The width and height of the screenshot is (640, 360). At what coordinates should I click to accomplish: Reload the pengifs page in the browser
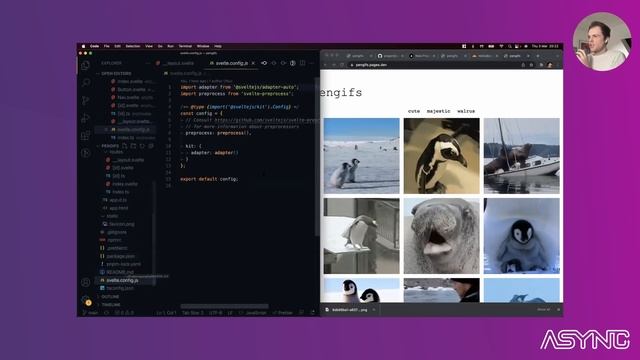342,65
